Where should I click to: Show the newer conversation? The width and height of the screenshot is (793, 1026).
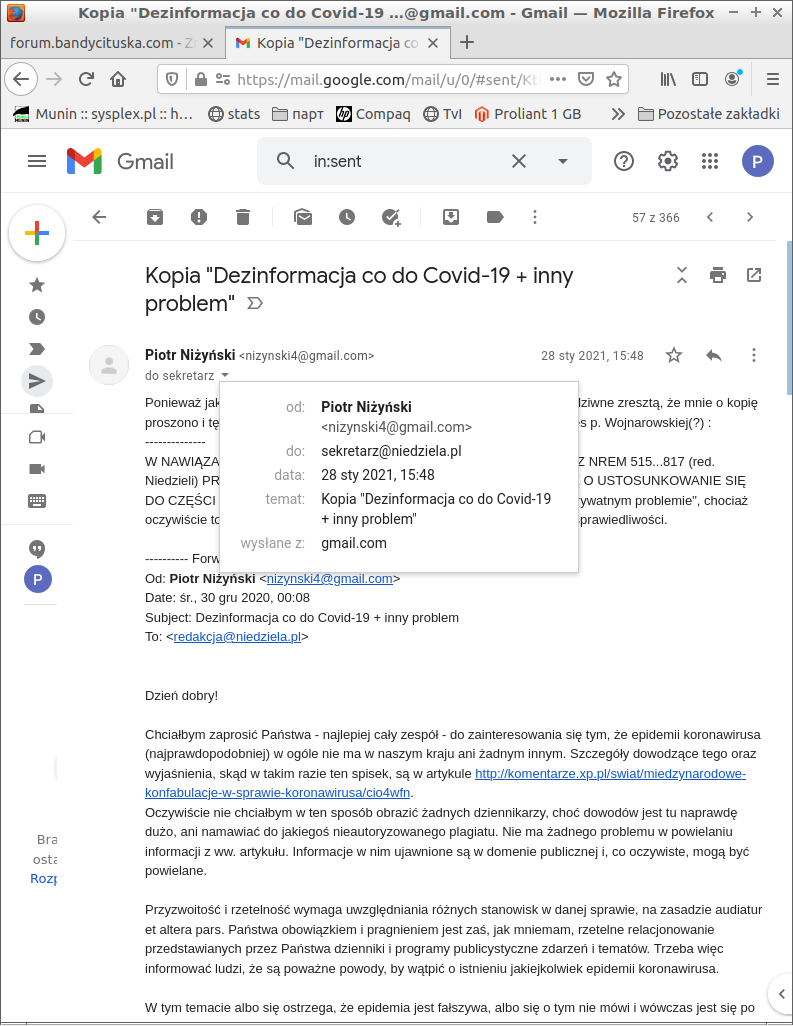pos(710,217)
